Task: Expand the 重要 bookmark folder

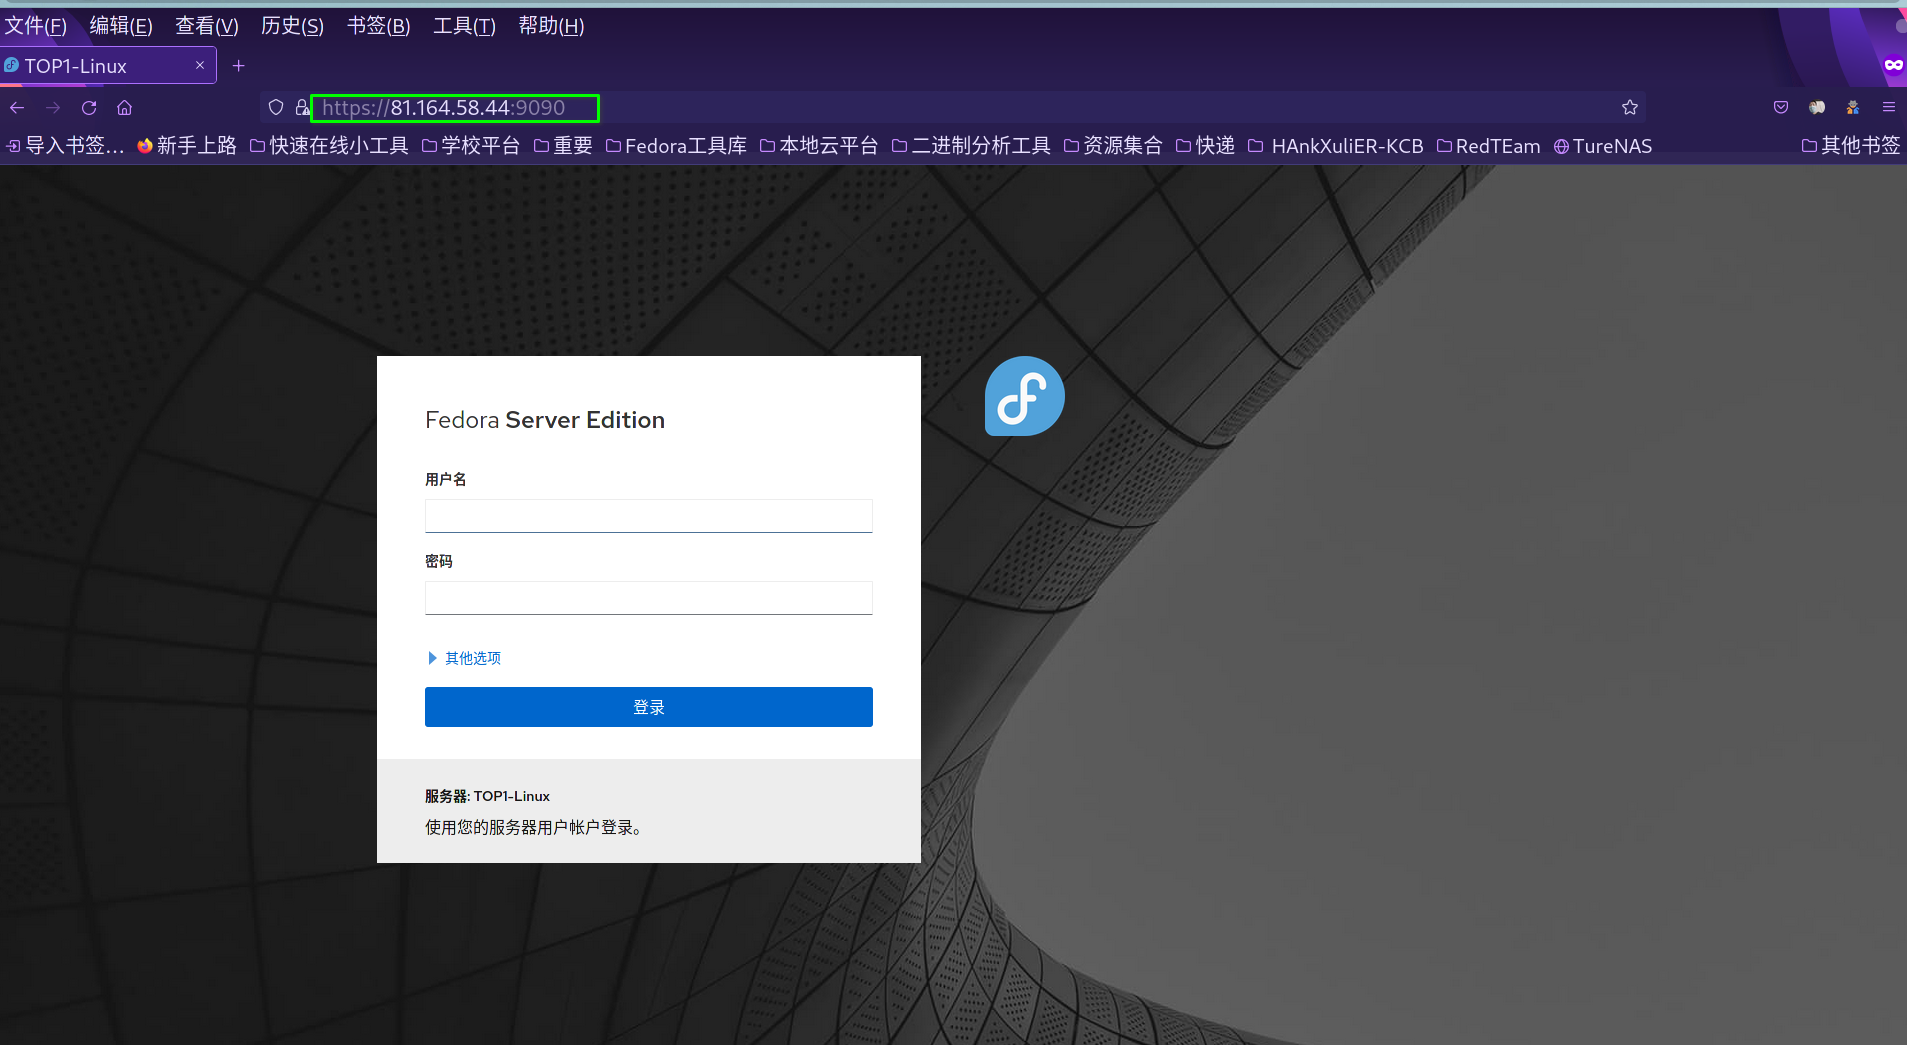Action: (563, 146)
